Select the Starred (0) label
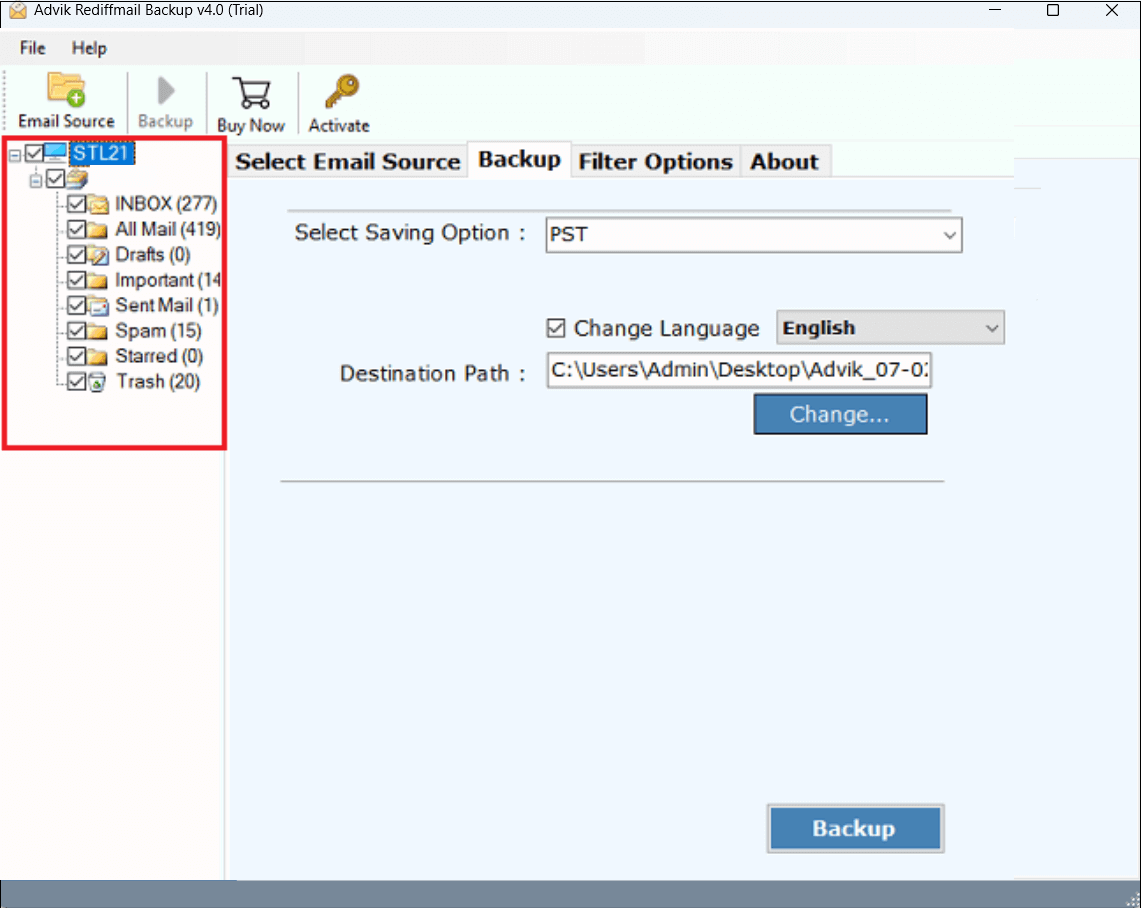 159,356
